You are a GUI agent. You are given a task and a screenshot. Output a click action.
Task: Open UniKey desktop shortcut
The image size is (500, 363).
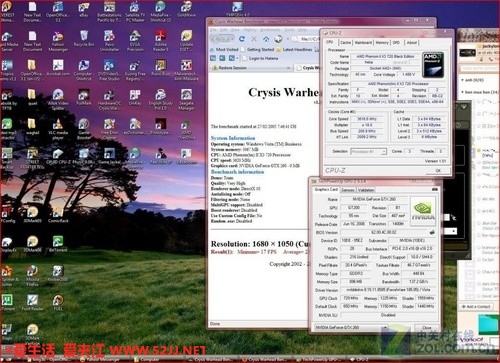pyautogui.click(x=135, y=97)
